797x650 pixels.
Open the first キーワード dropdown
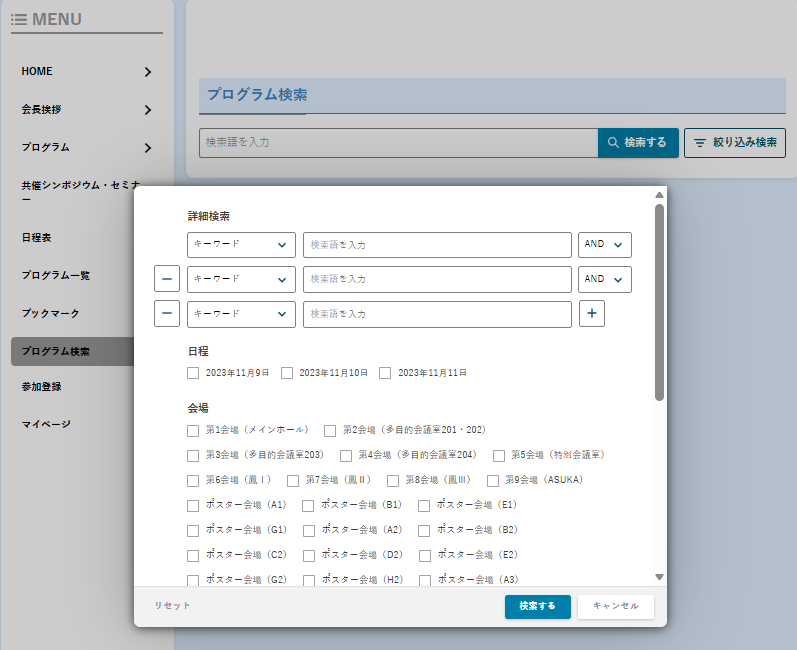click(x=241, y=245)
